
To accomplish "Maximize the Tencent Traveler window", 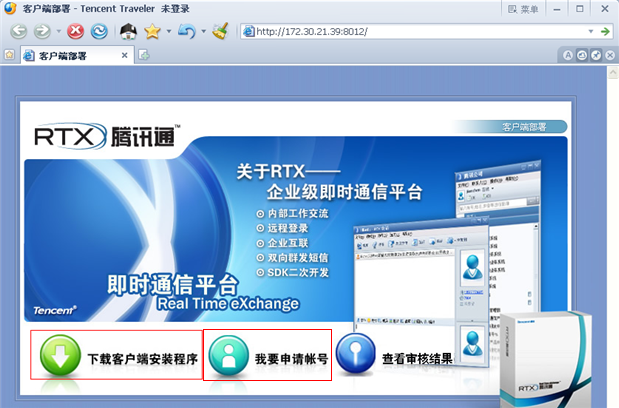I will 580,9.
